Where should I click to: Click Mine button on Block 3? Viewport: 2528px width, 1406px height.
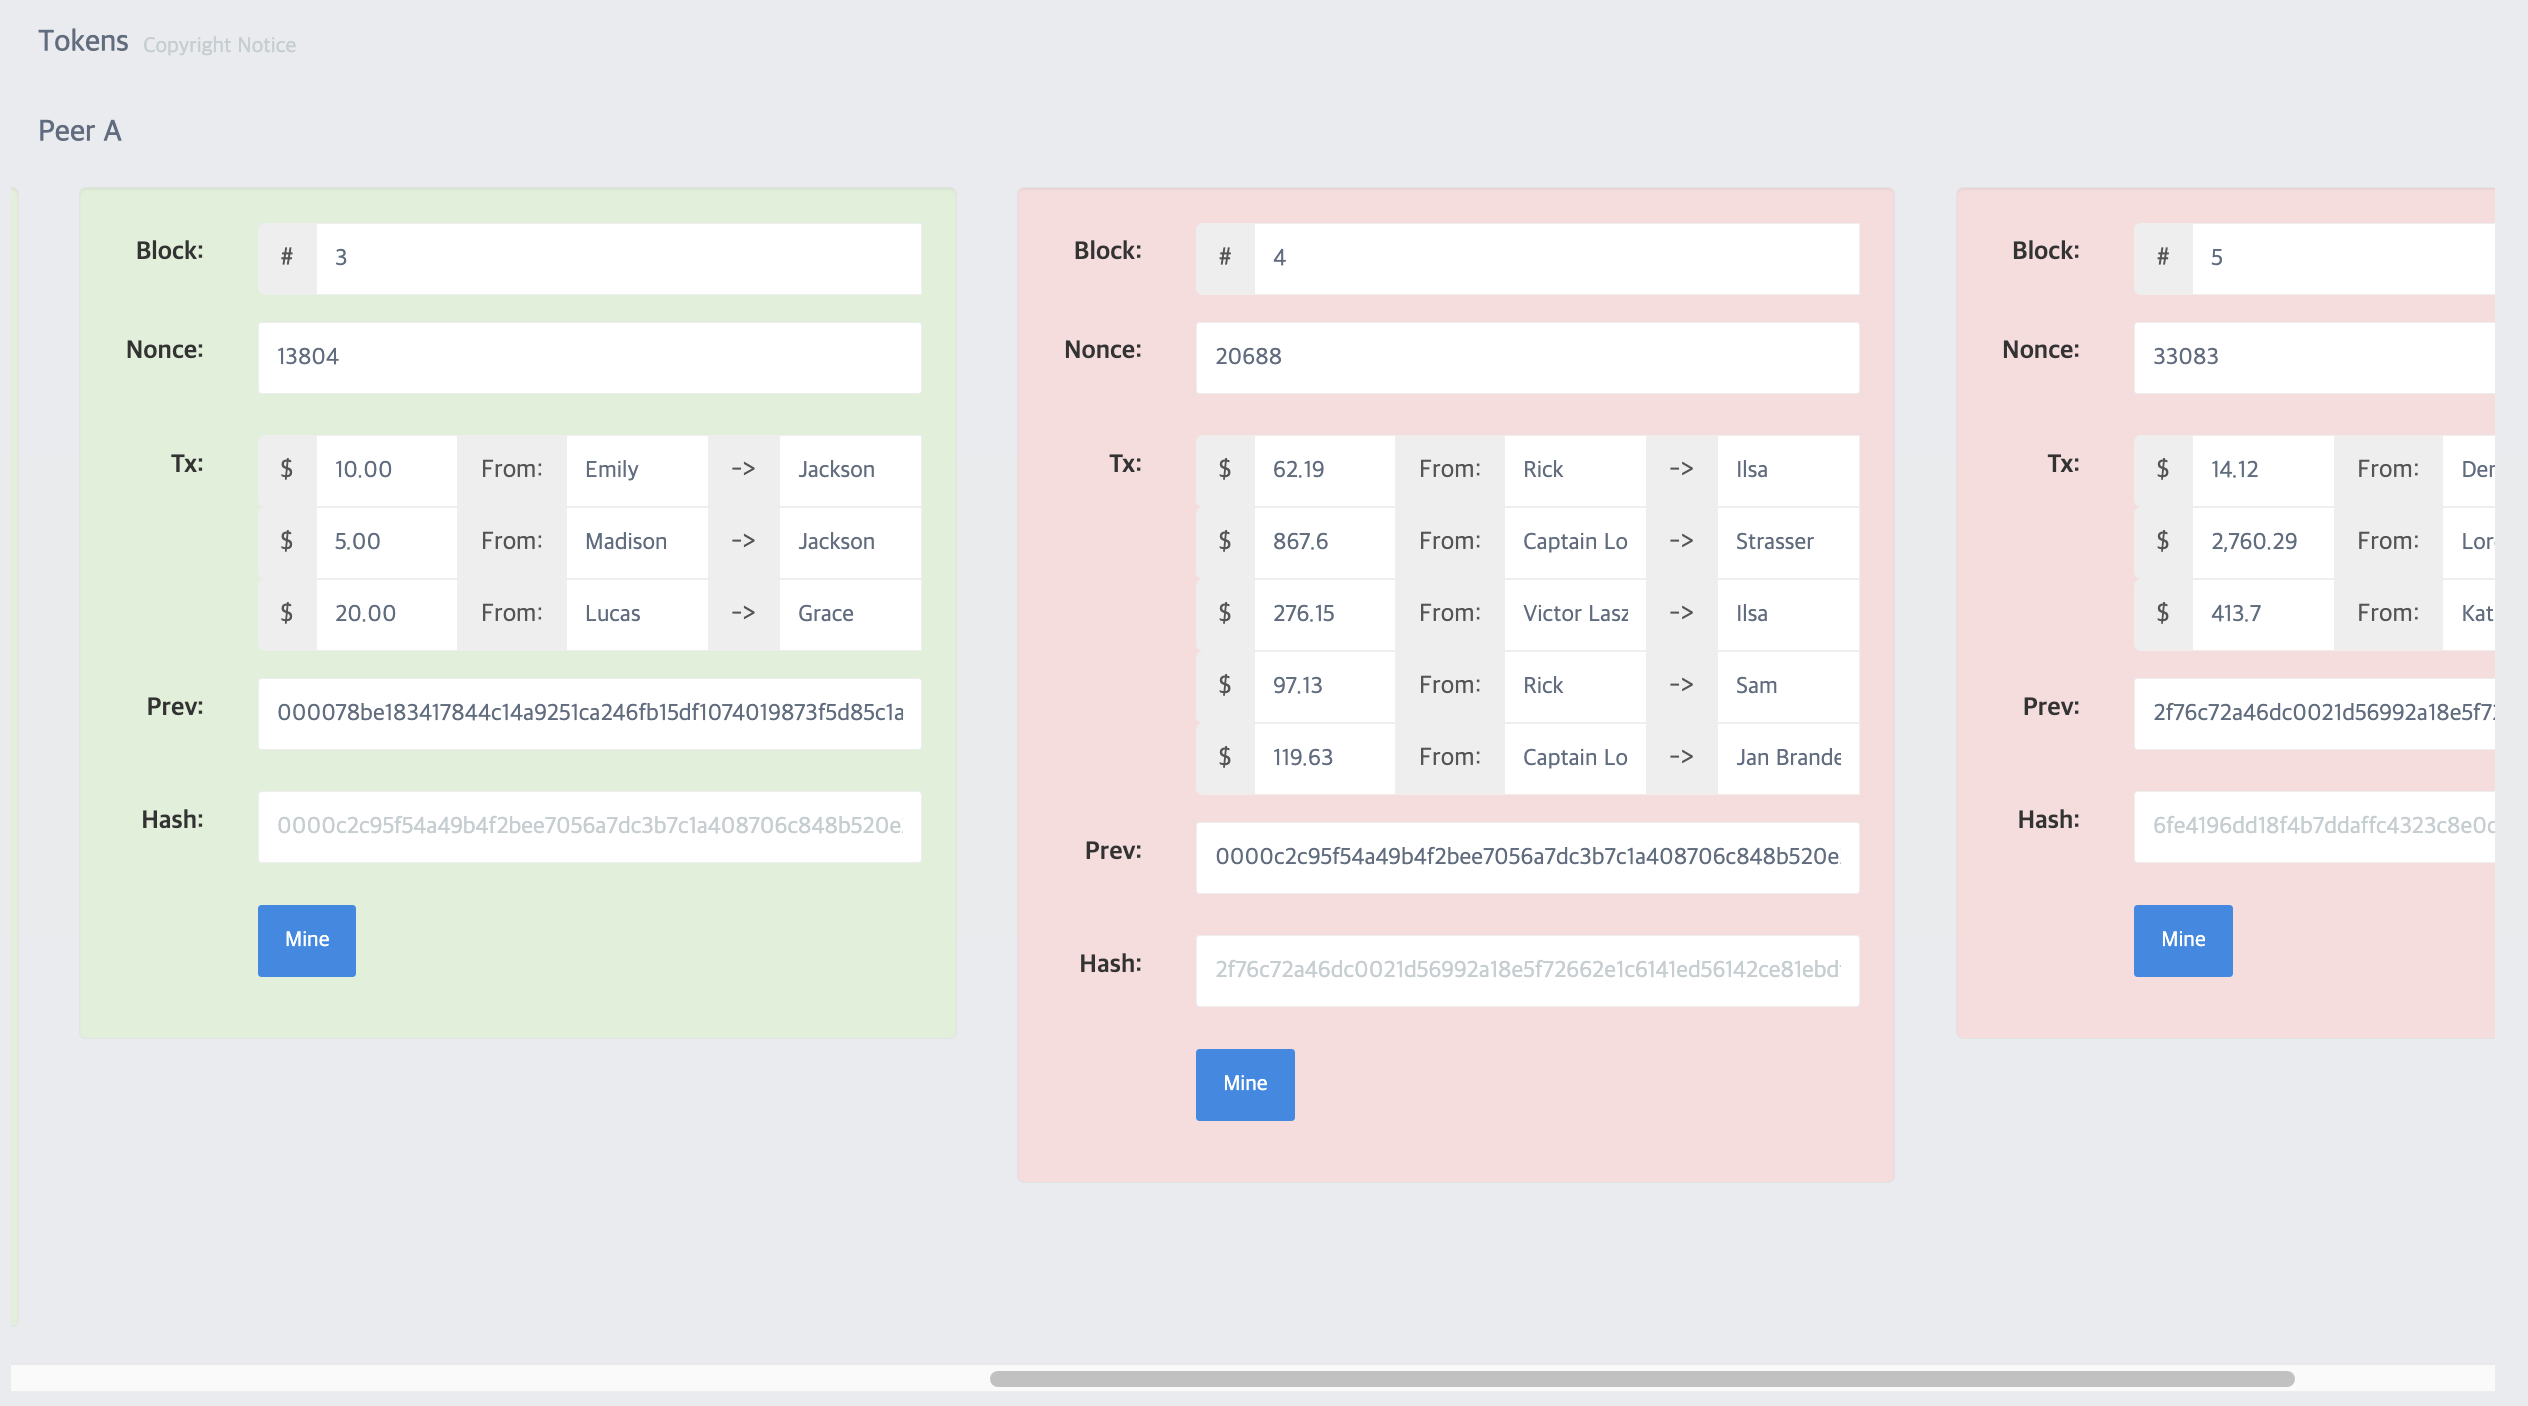click(x=306, y=940)
